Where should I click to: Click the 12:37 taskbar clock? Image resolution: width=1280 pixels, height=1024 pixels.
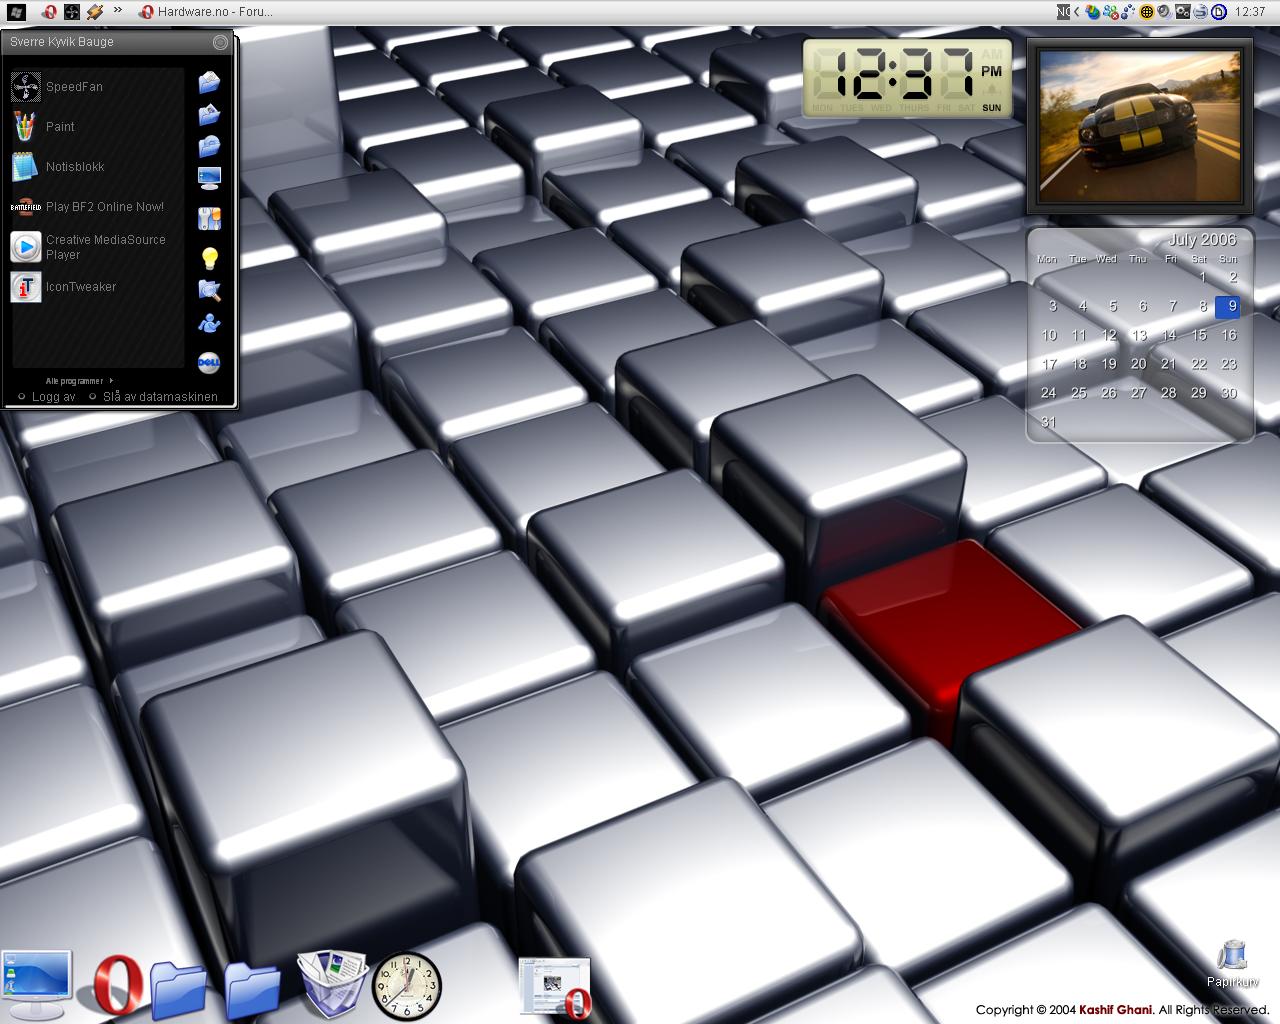tap(1250, 12)
